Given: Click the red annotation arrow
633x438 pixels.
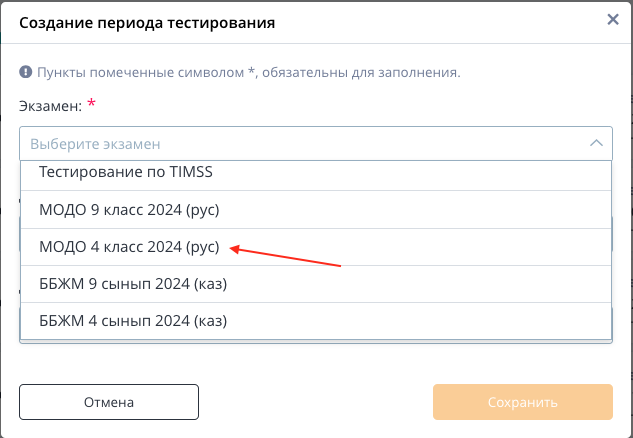Looking at the screenshot, I should pos(285,256).
